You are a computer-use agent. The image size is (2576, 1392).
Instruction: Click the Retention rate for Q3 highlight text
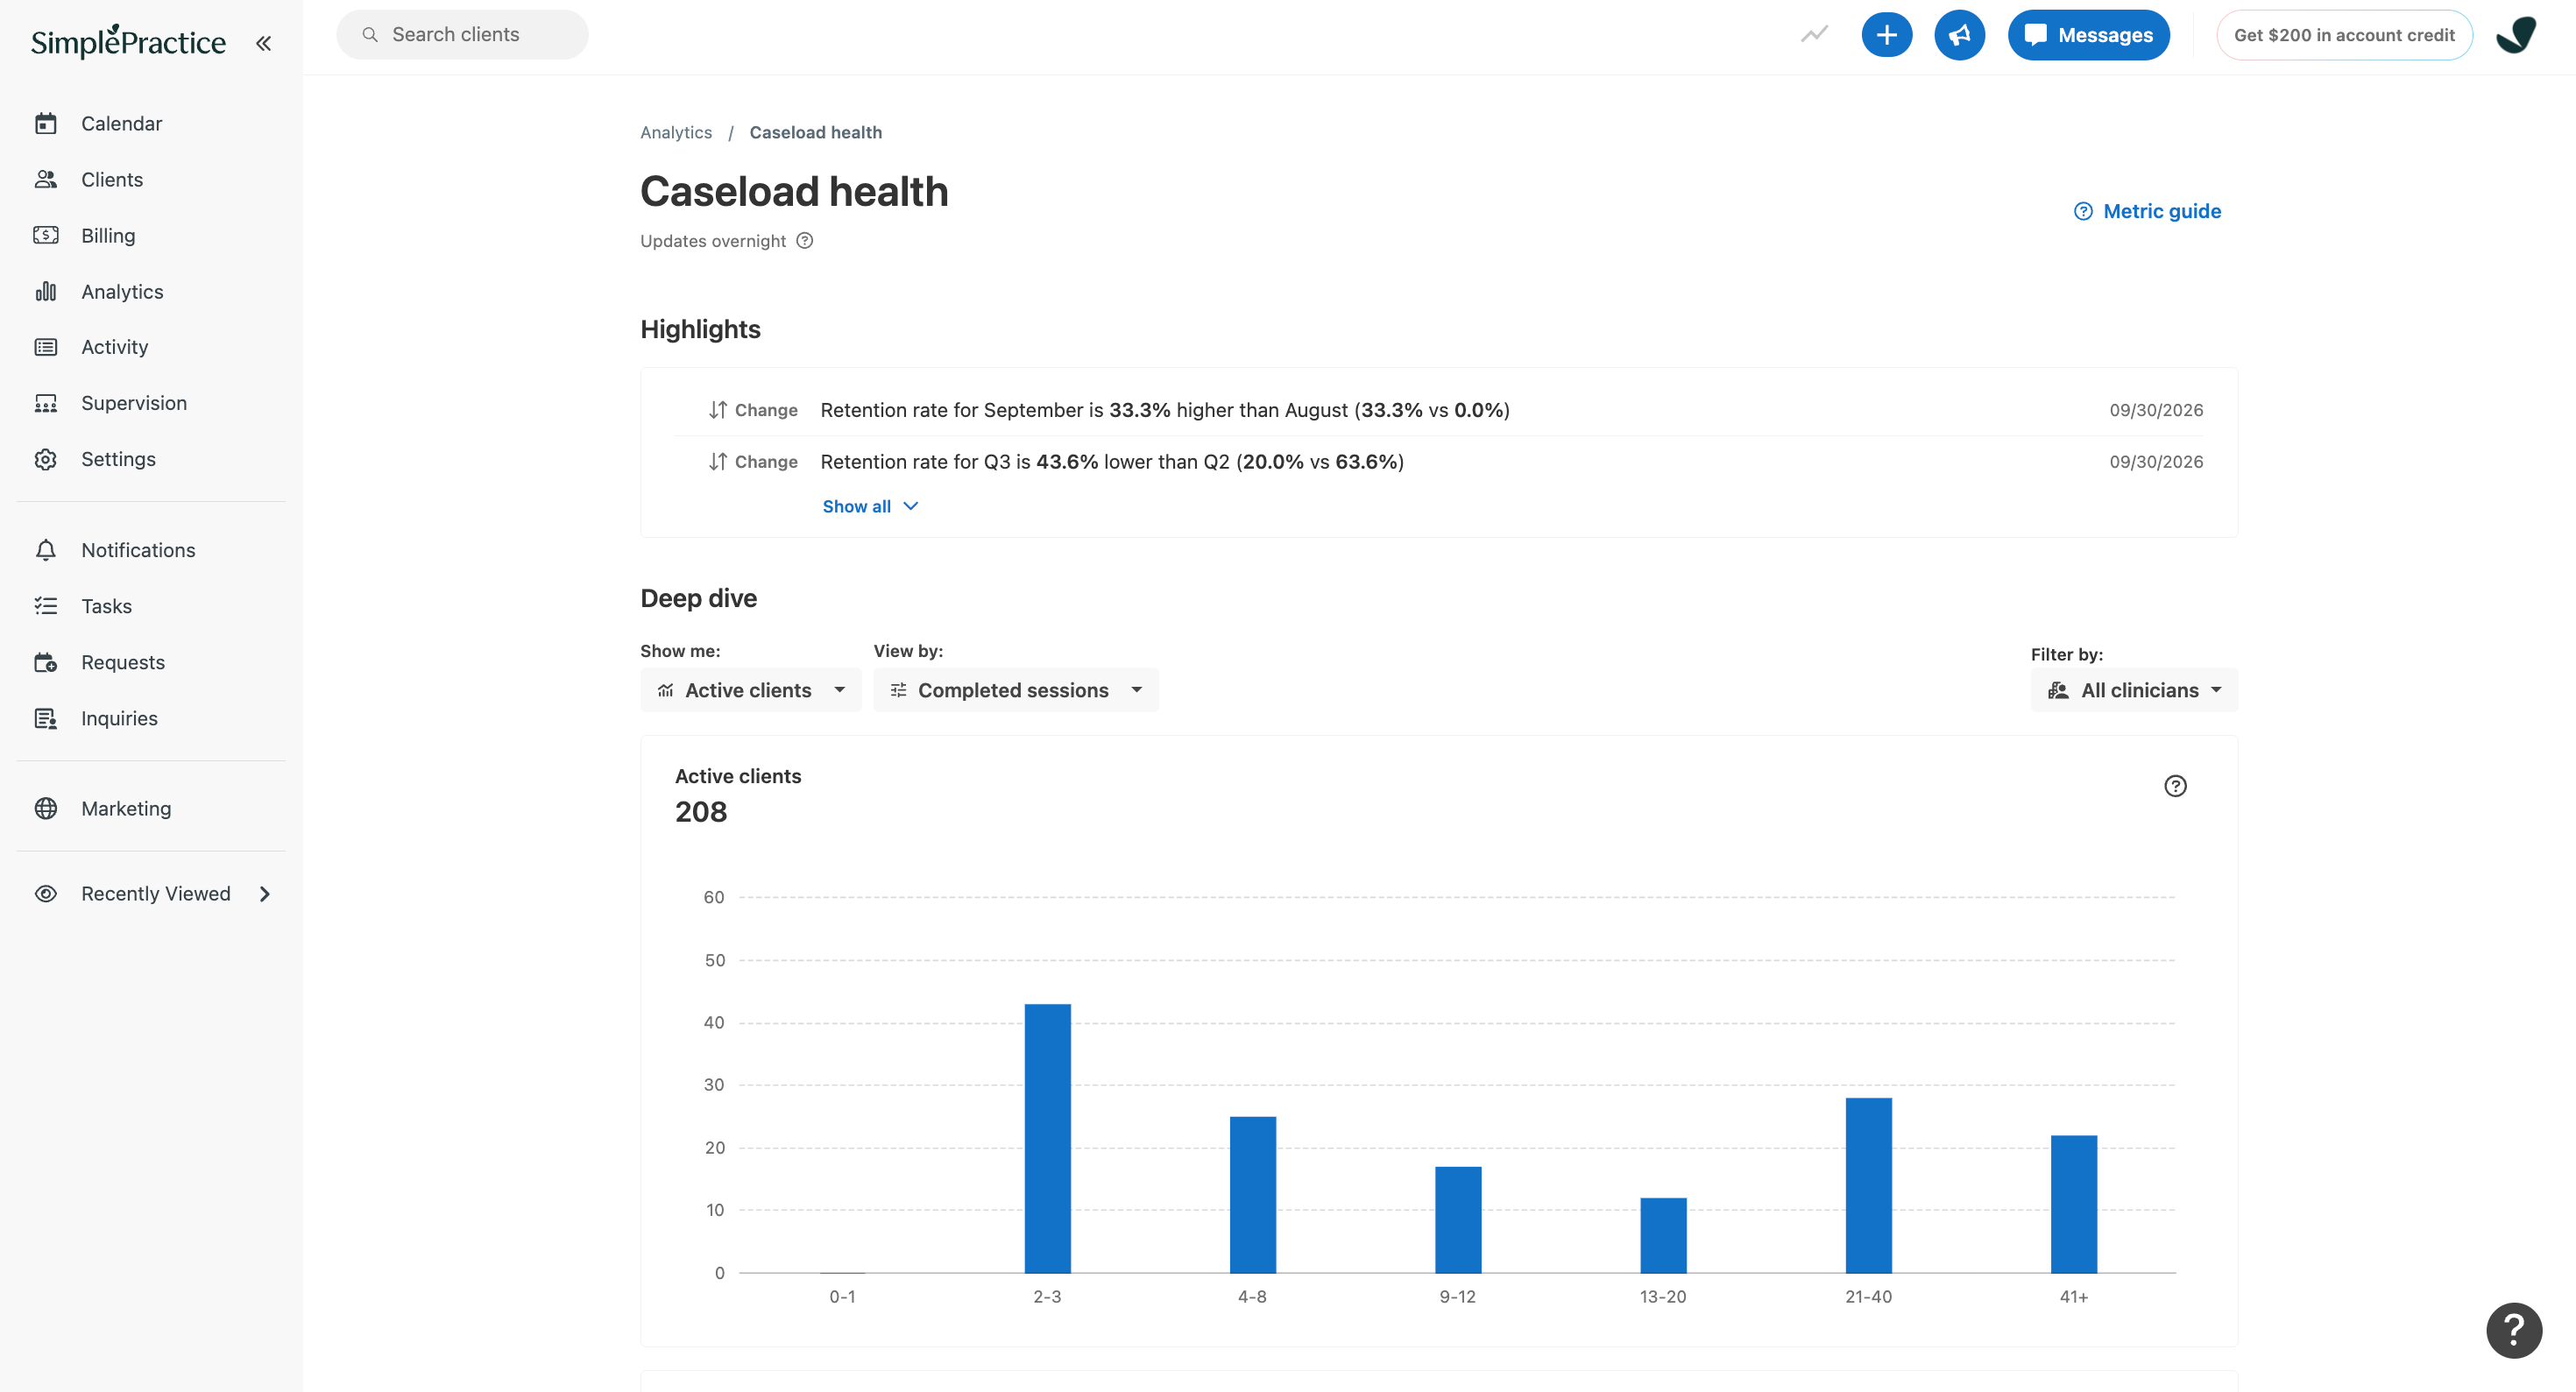click(x=1112, y=462)
